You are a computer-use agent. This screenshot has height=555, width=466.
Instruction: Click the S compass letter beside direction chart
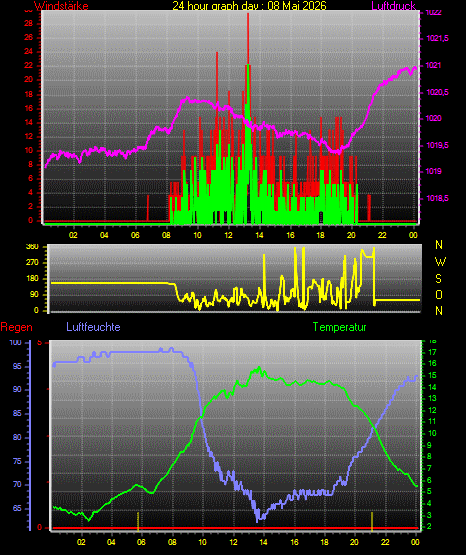438,279
